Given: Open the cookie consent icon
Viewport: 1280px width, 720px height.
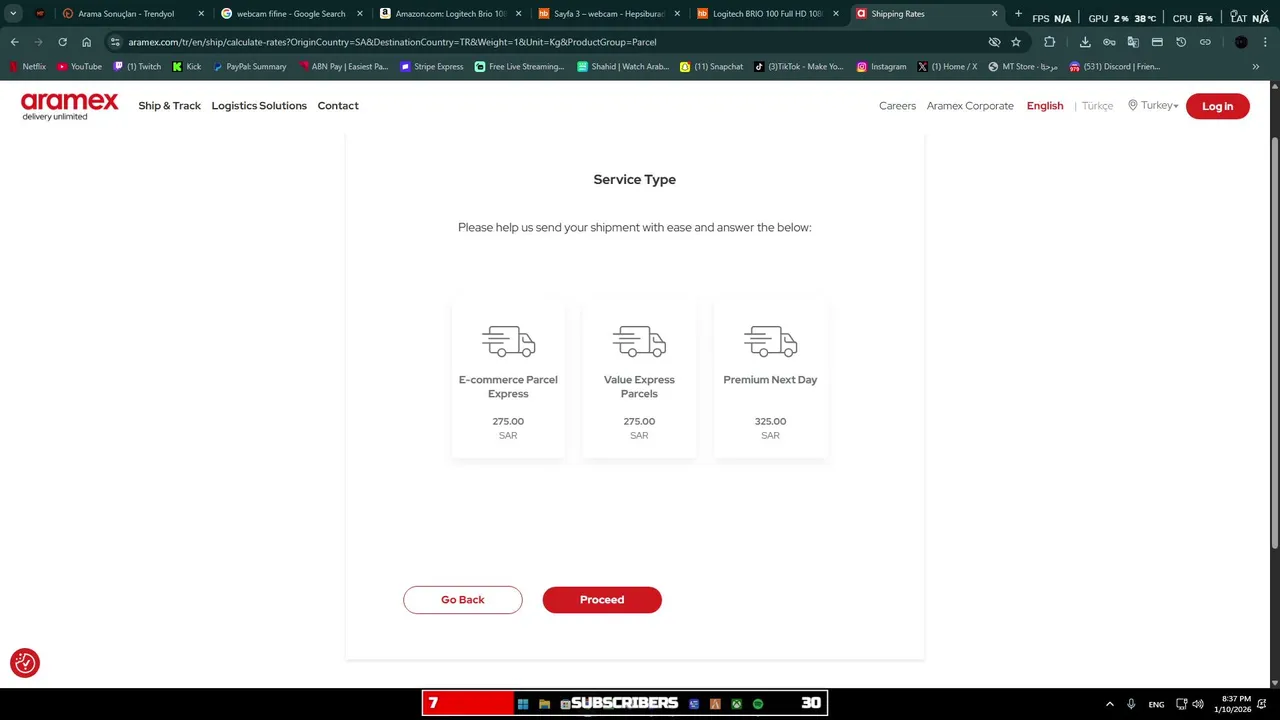Looking at the screenshot, I should click(25, 663).
